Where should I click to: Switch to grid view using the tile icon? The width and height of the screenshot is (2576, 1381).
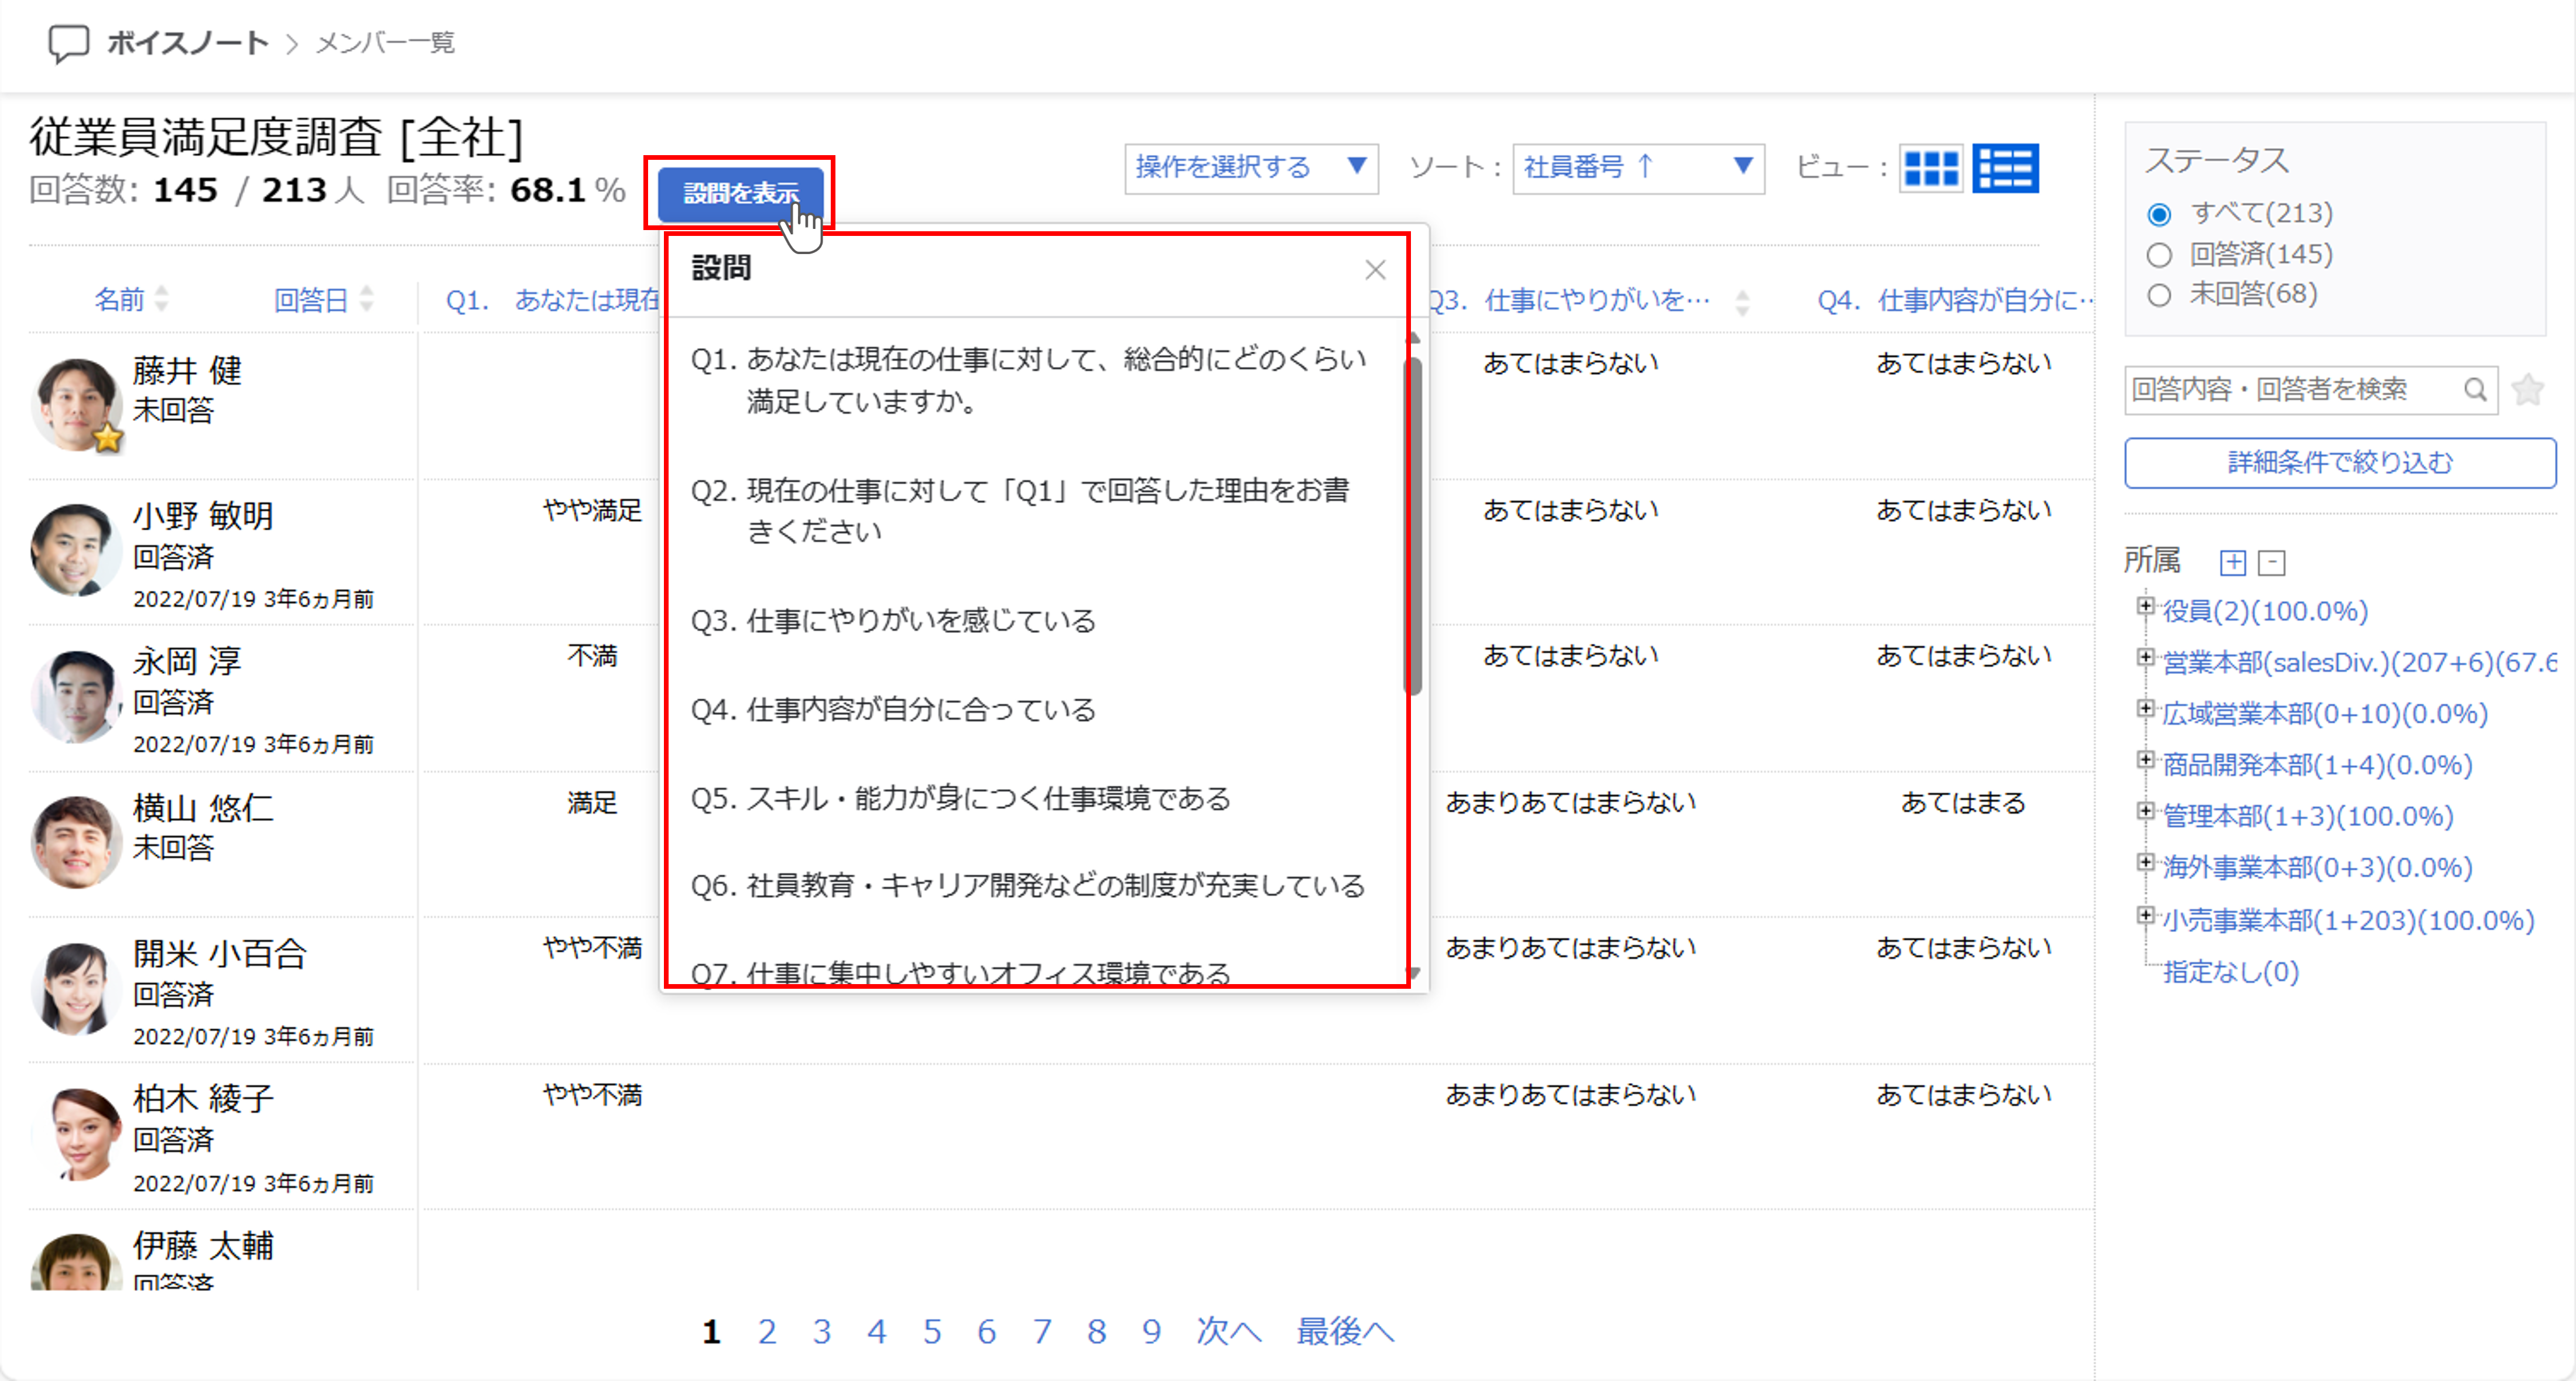coord(1931,169)
